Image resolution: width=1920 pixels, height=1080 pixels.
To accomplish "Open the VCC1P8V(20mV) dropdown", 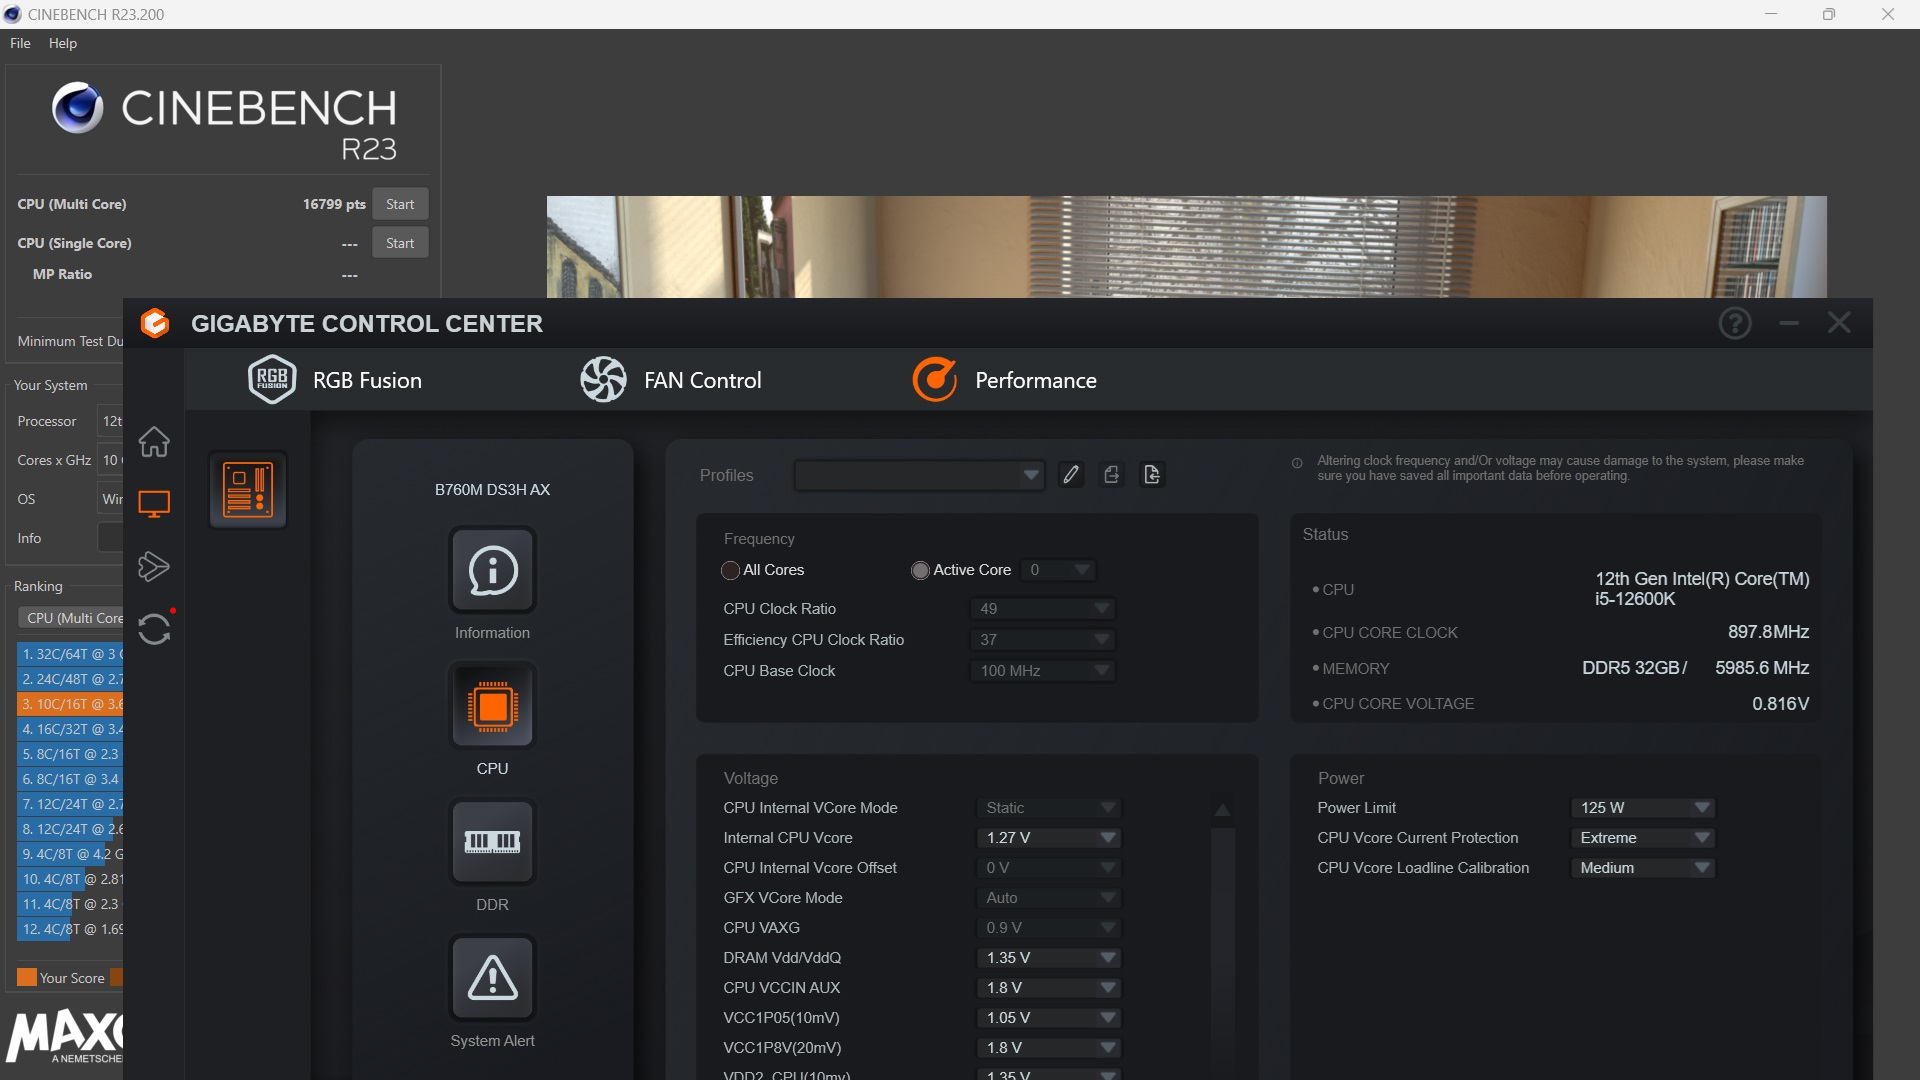I will 1049,1048.
